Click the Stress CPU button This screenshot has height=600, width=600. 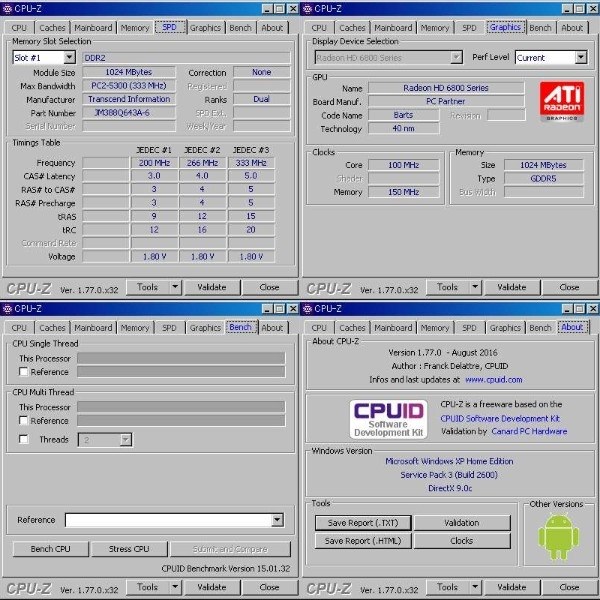129,549
